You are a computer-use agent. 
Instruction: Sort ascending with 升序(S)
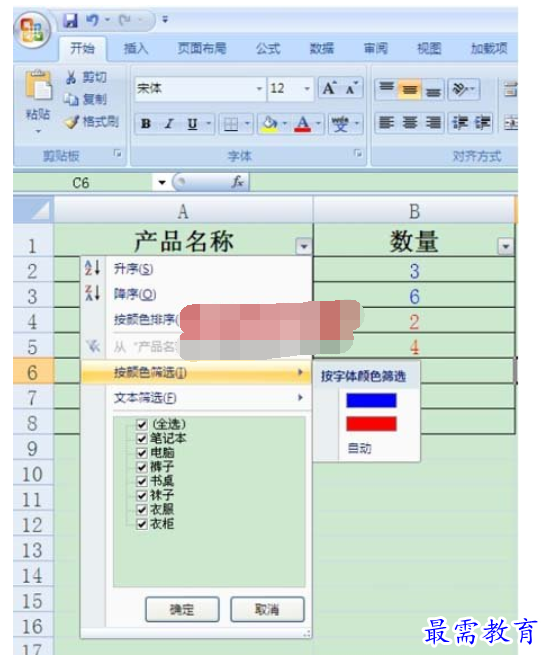click(196, 269)
